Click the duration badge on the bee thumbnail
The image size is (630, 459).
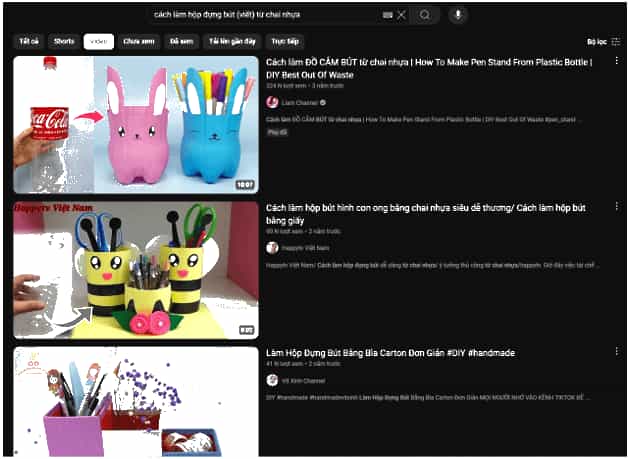247,330
